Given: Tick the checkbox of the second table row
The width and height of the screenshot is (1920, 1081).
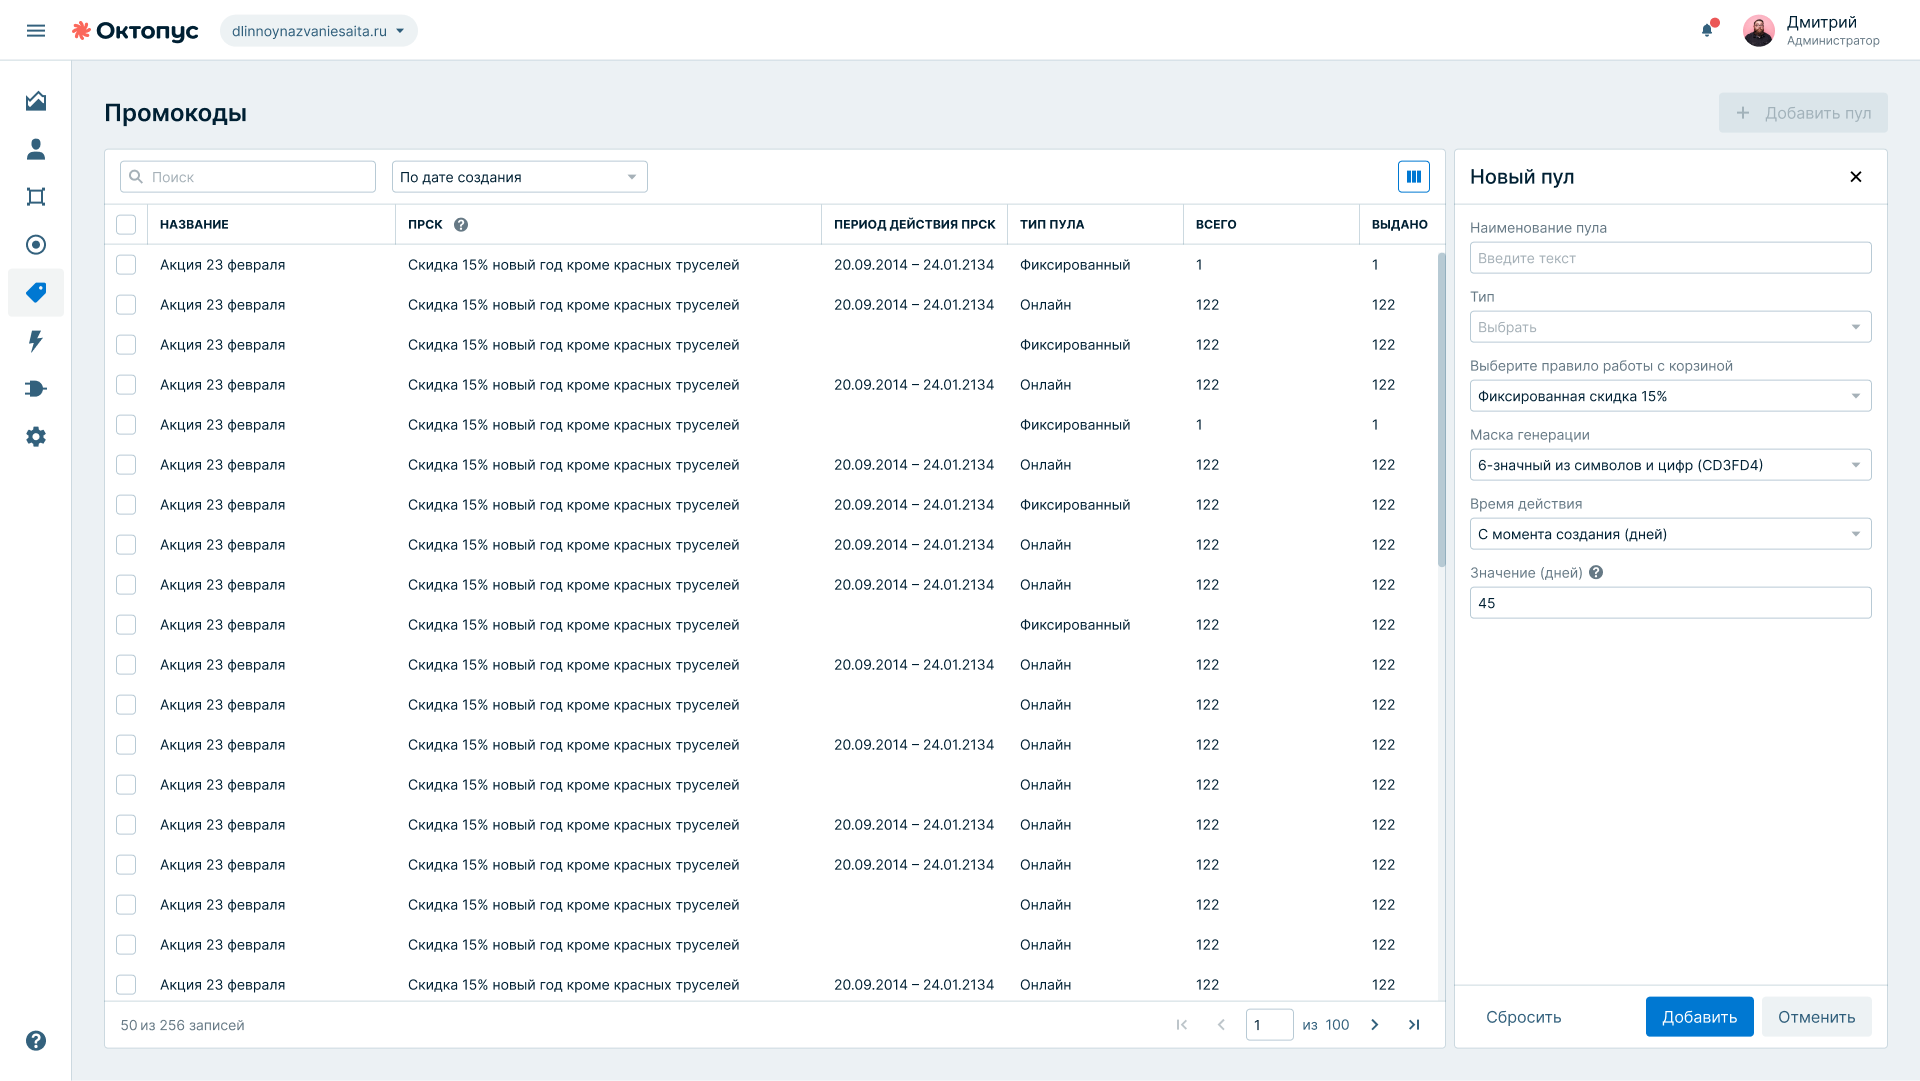Looking at the screenshot, I should pos(126,305).
